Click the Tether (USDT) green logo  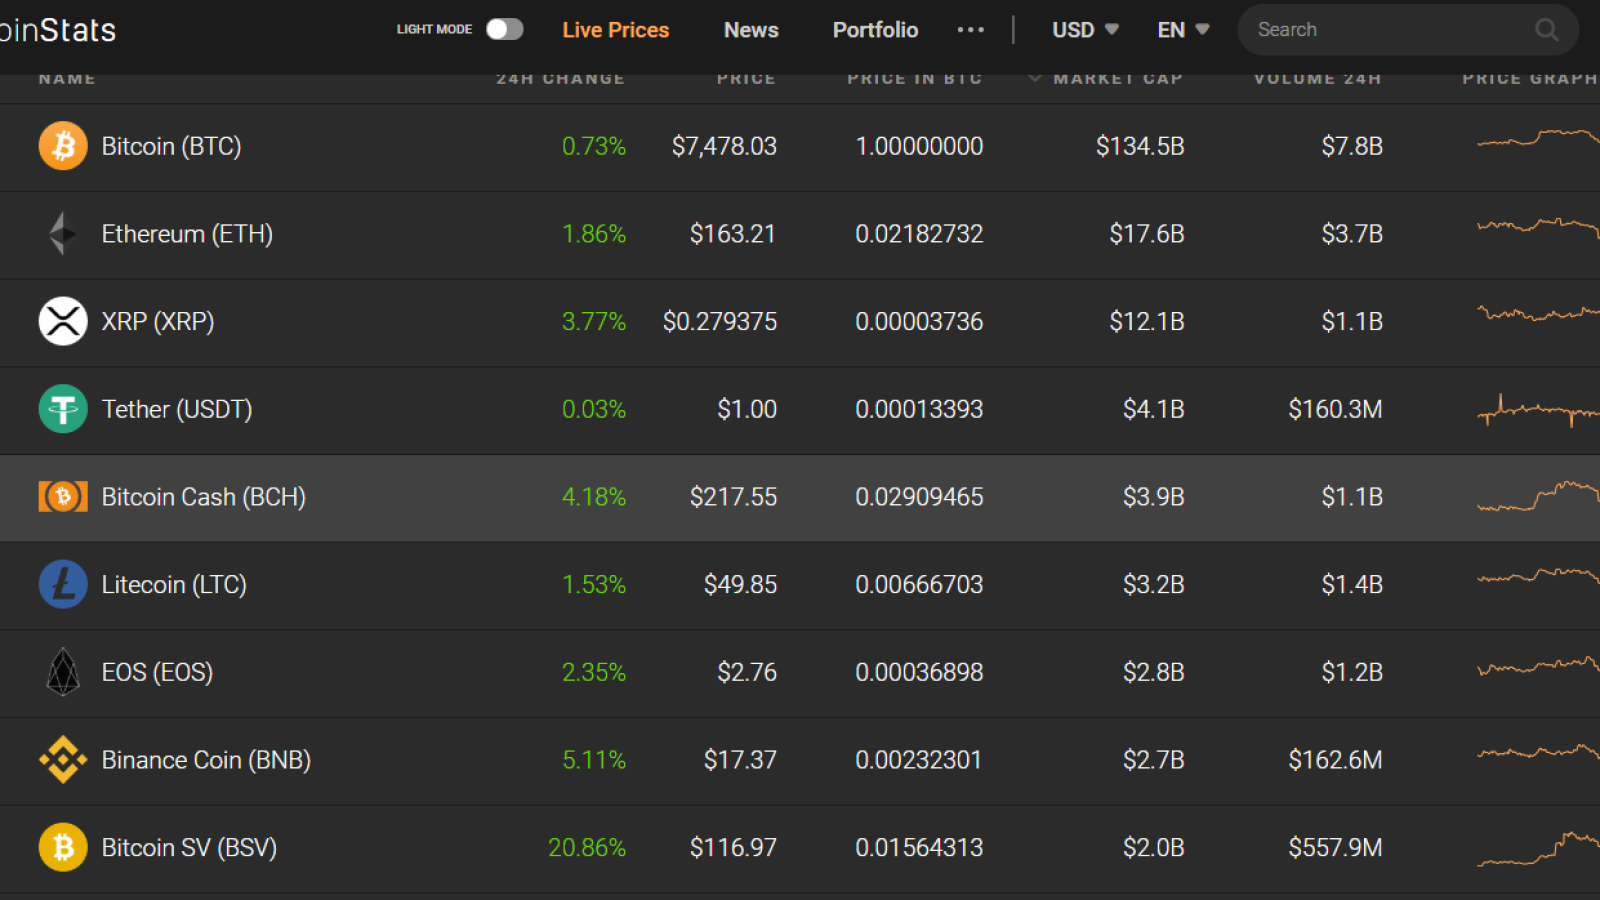(63, 409)
